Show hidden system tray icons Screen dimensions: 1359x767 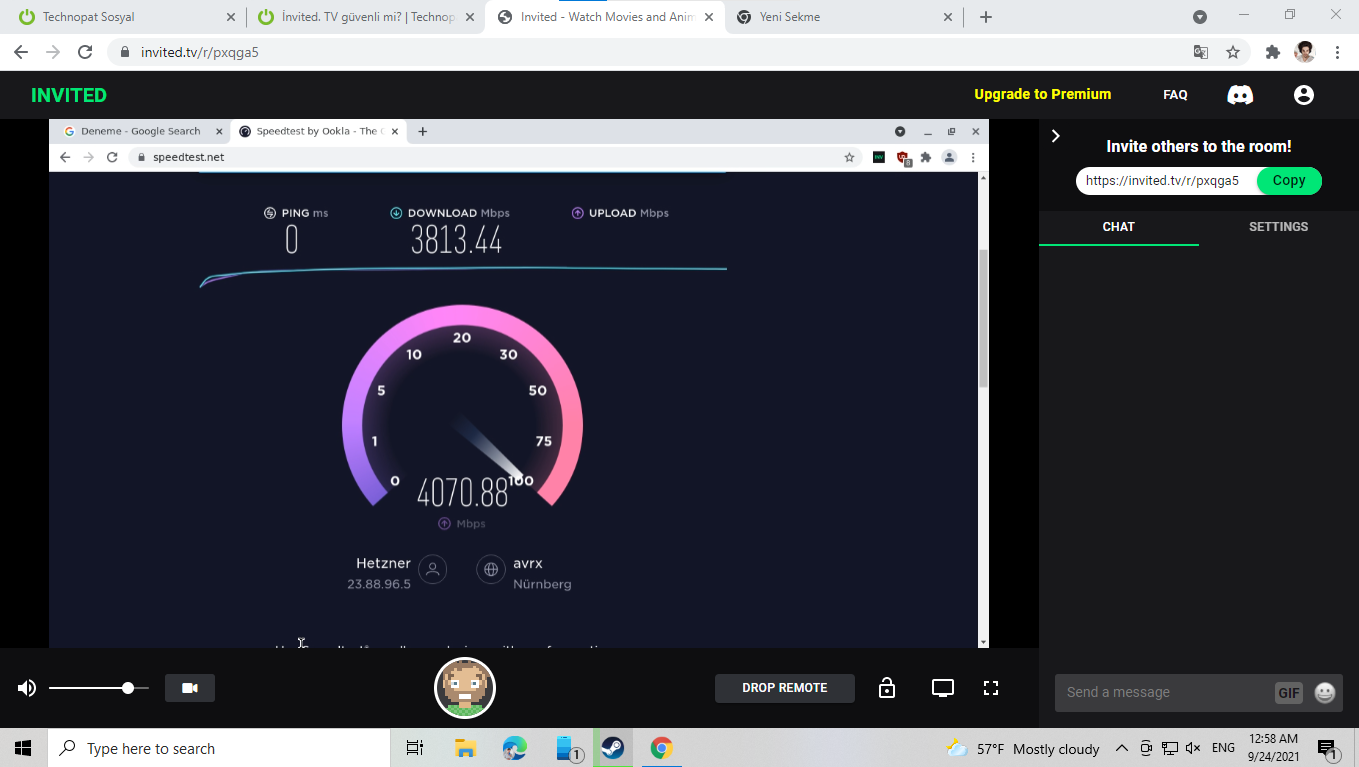(x=1122, y=748)
